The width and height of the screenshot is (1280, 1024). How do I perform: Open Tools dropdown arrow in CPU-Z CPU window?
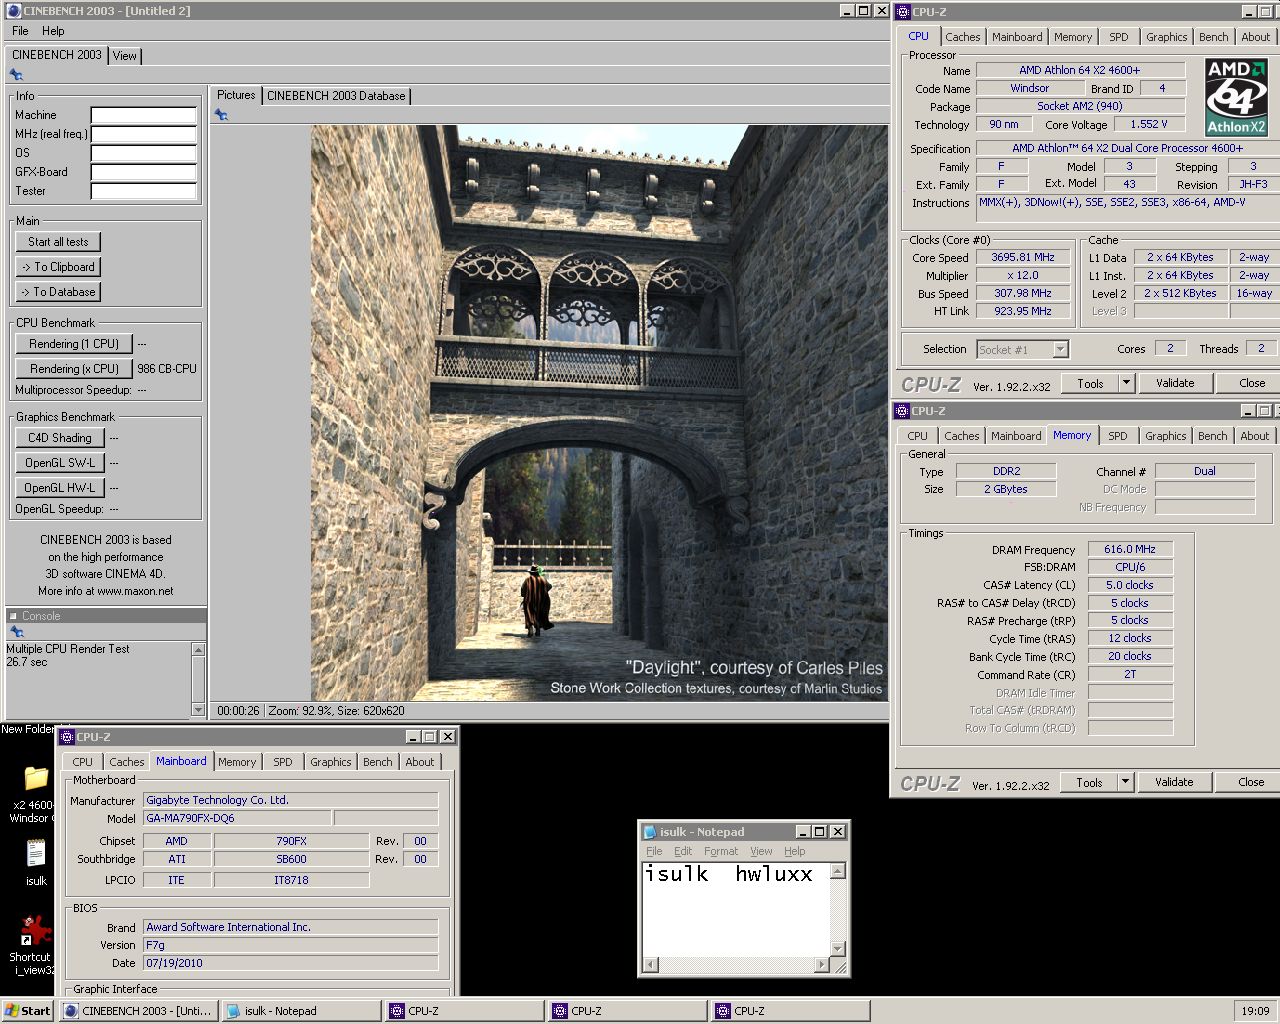click(x=1126, y=383)
